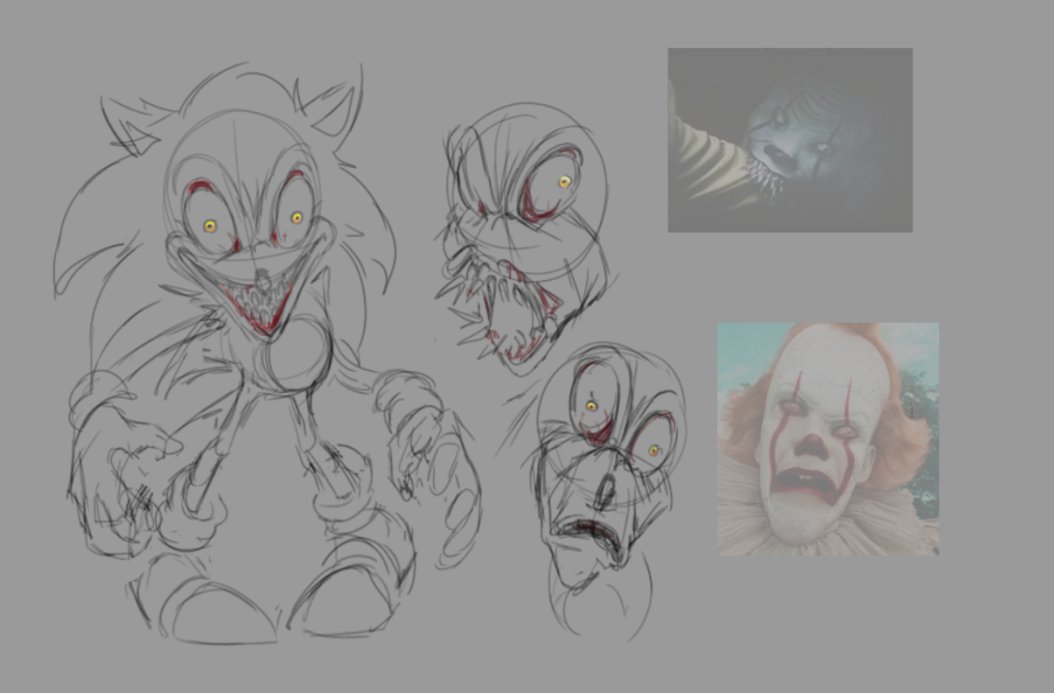The width and height of the screenshot is (1054, 693).
Task: Select the daylight clown face reference photo
Action: pyautogui.click(x=827, y=438)
